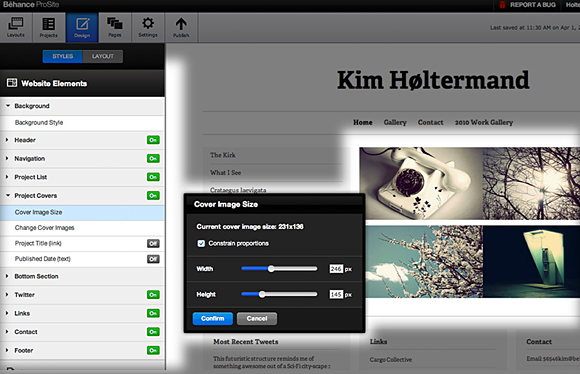
Task: Open the Pages toolbar icon
Action: 115,27
